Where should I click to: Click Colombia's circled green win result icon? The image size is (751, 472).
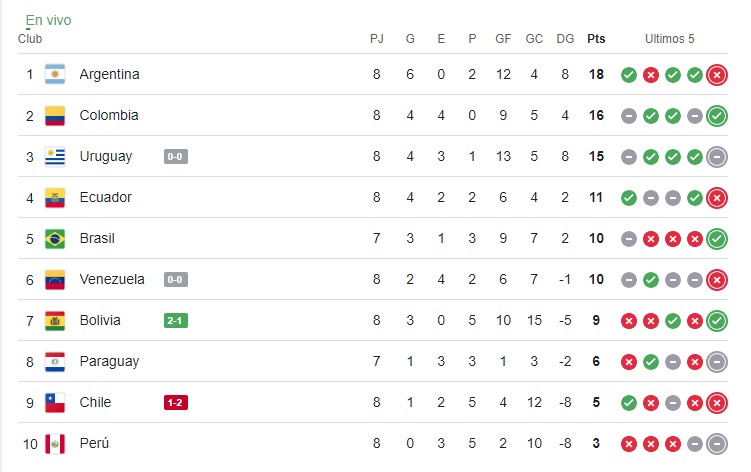pyautogui.click(x=716, y=116)
